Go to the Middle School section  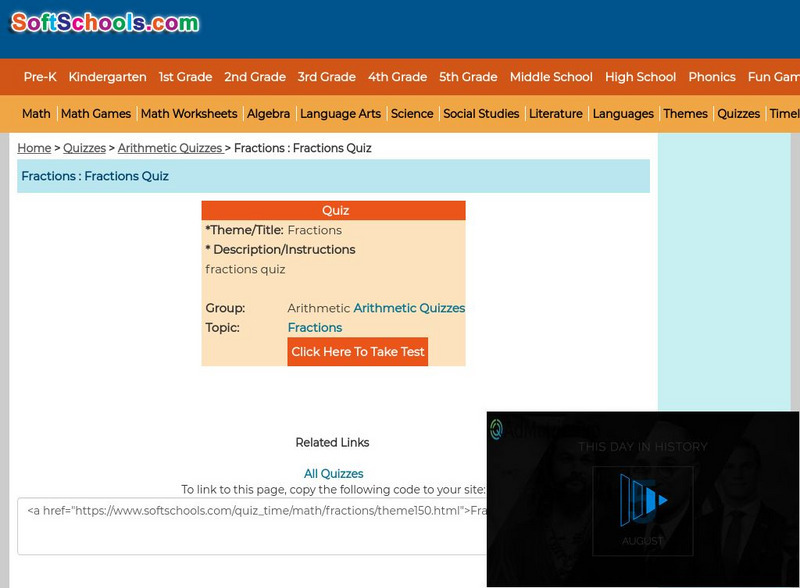coord(550,77)
